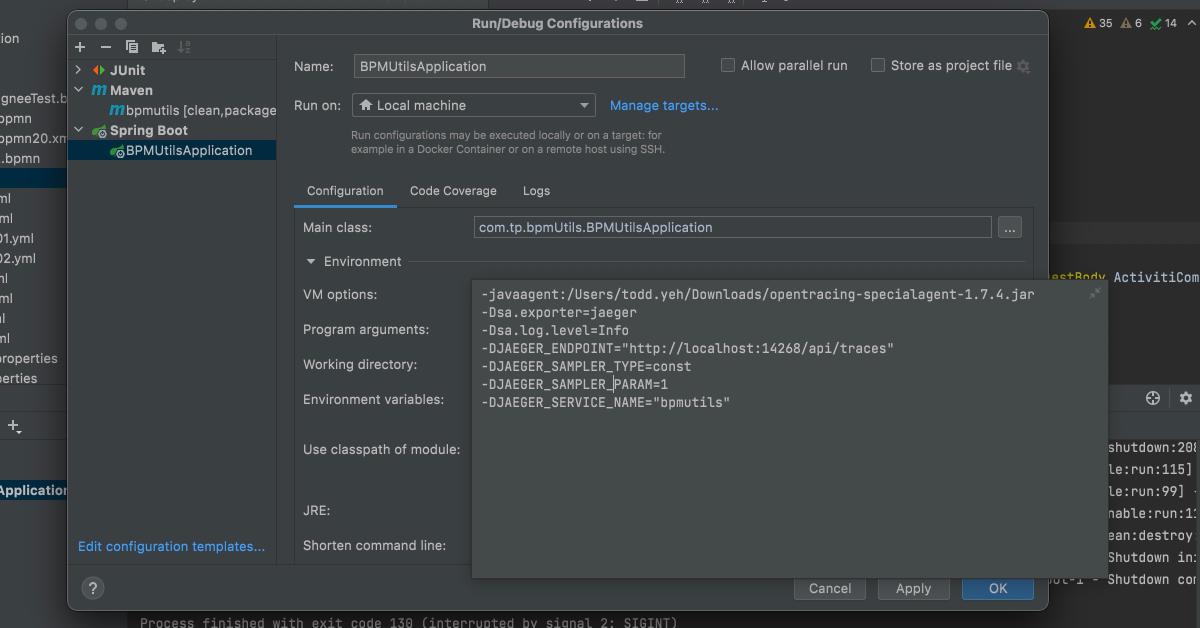This screenshot has width=1200, height=628.
Task: Switch to the Code Coverage tab
Action: (453, 191)
